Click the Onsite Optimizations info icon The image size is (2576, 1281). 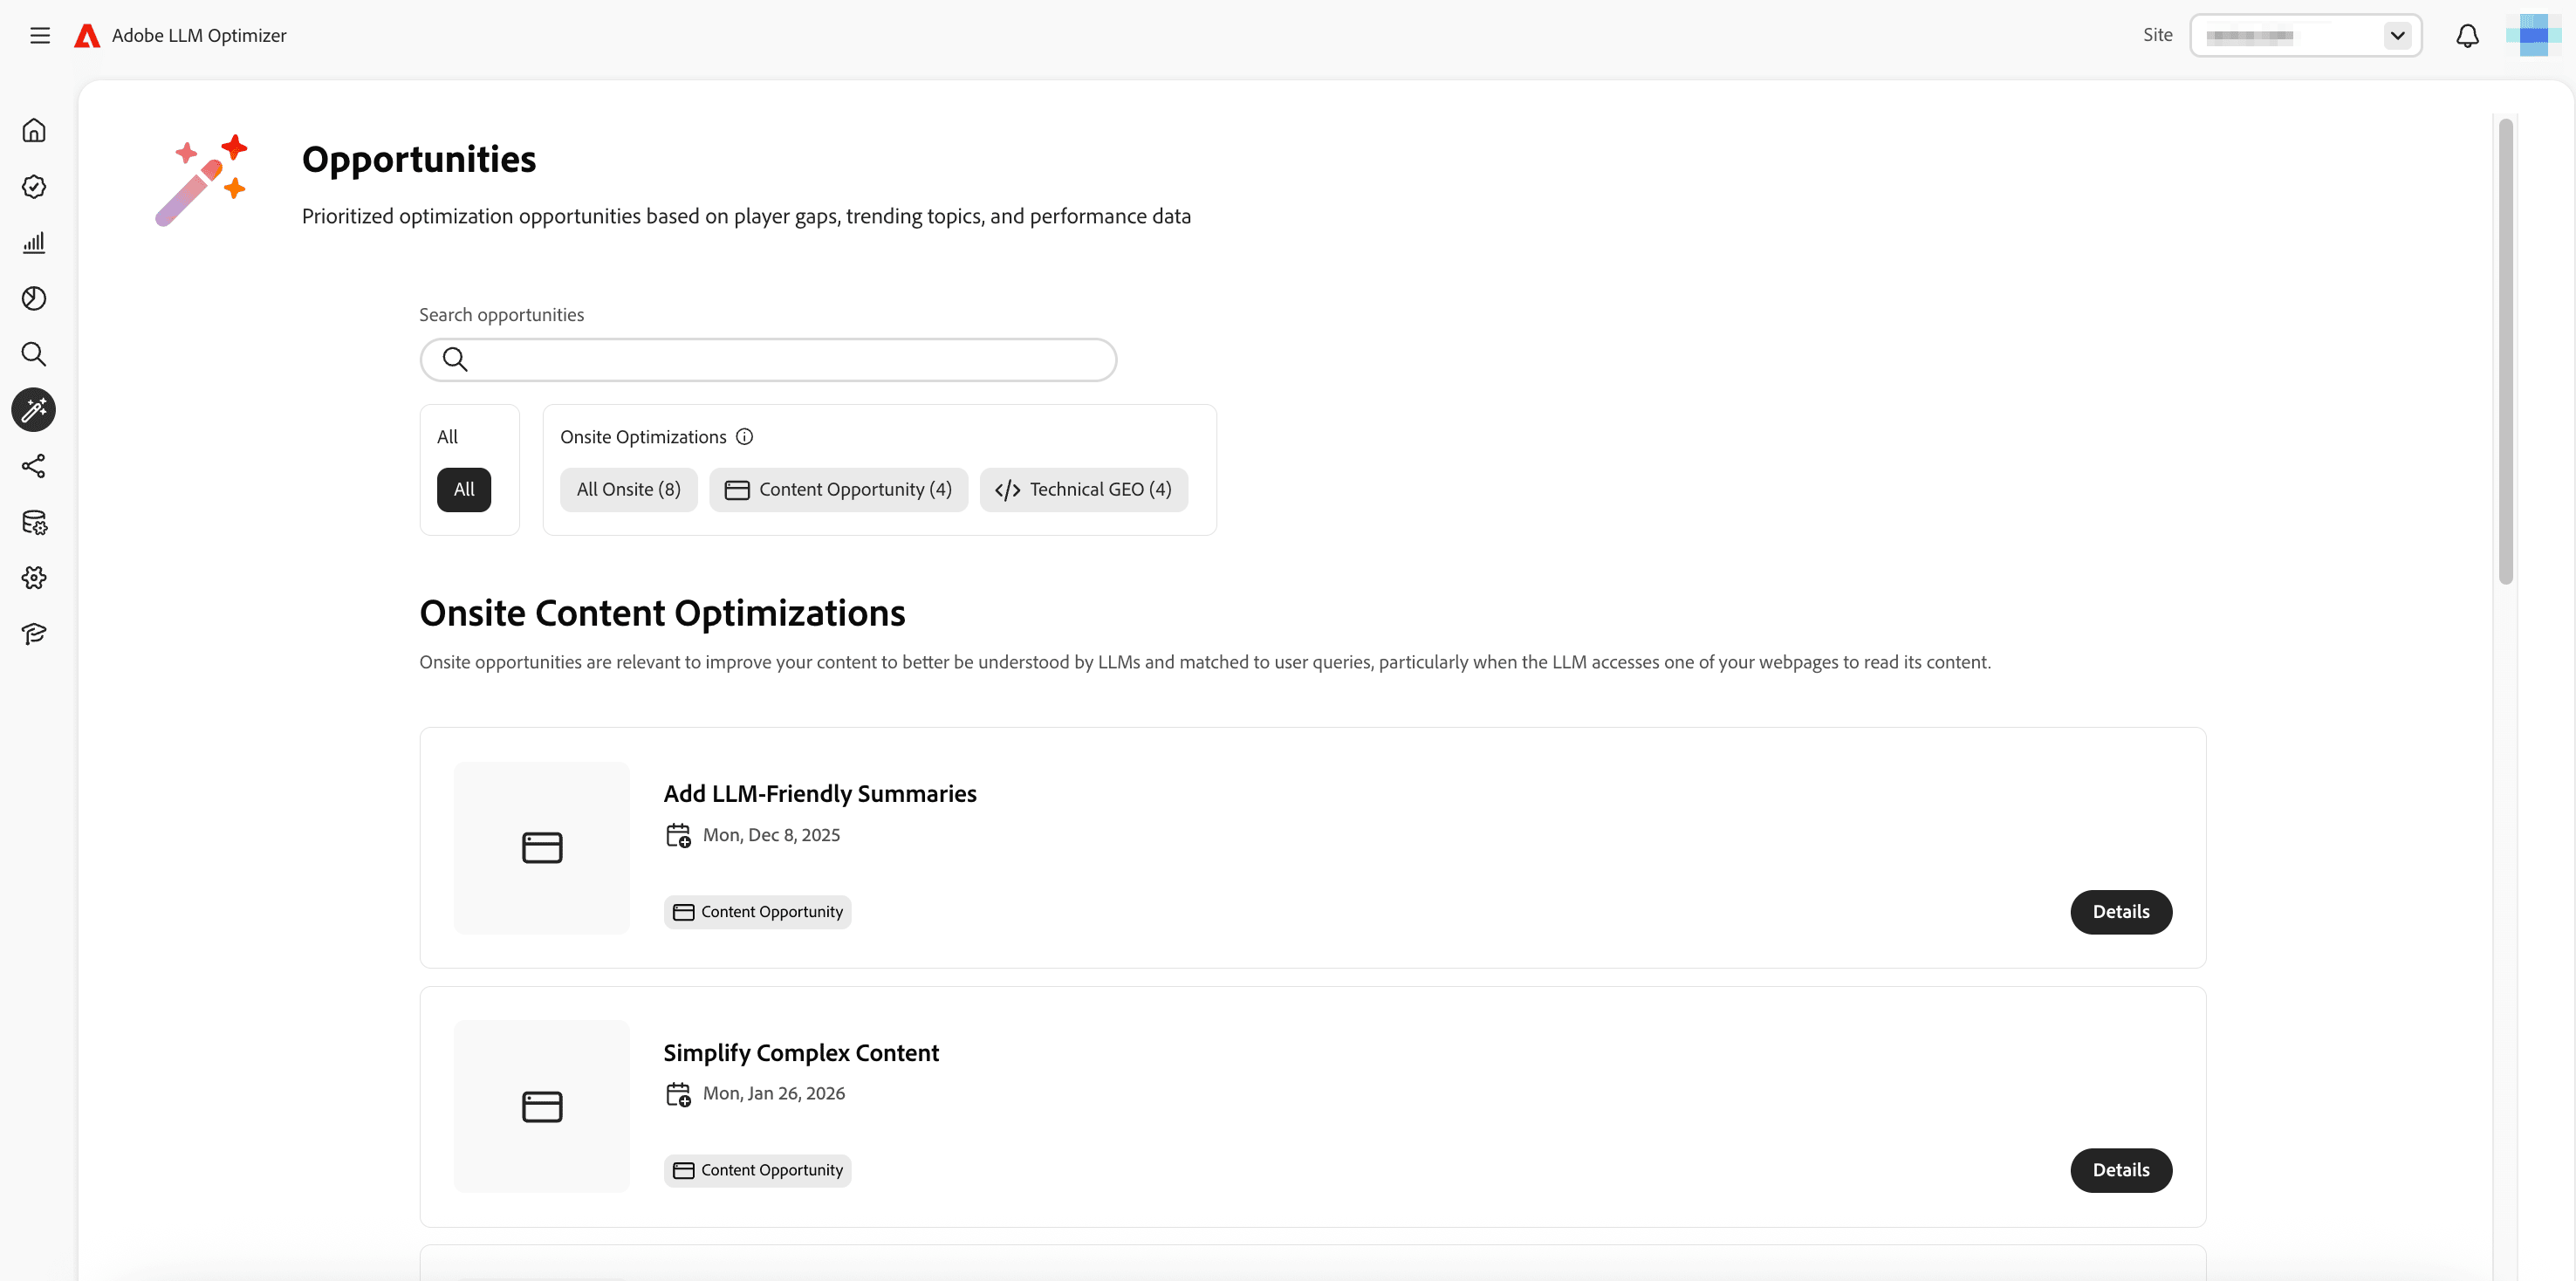(x=744, y=437)
